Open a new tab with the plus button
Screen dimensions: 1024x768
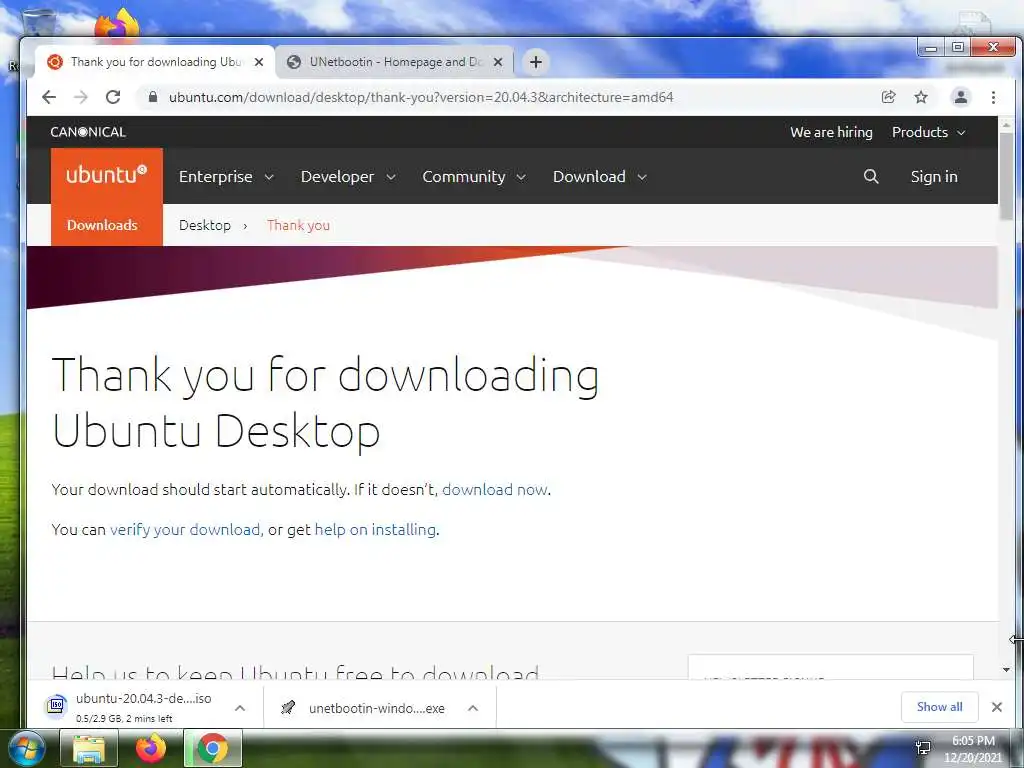click(x=536, y=62)
